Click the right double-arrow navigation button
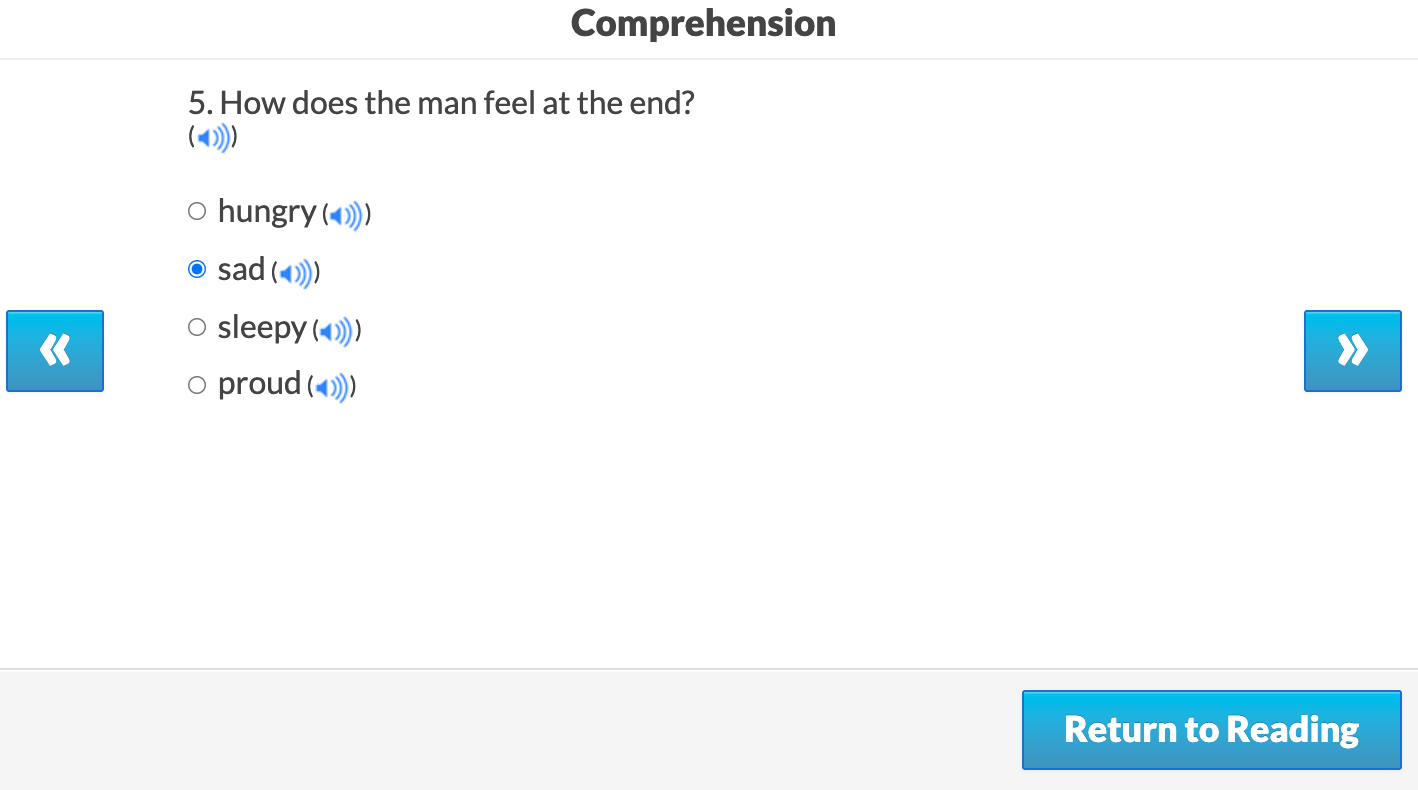Screen dimensions: 1418x790 [1352, 351]
